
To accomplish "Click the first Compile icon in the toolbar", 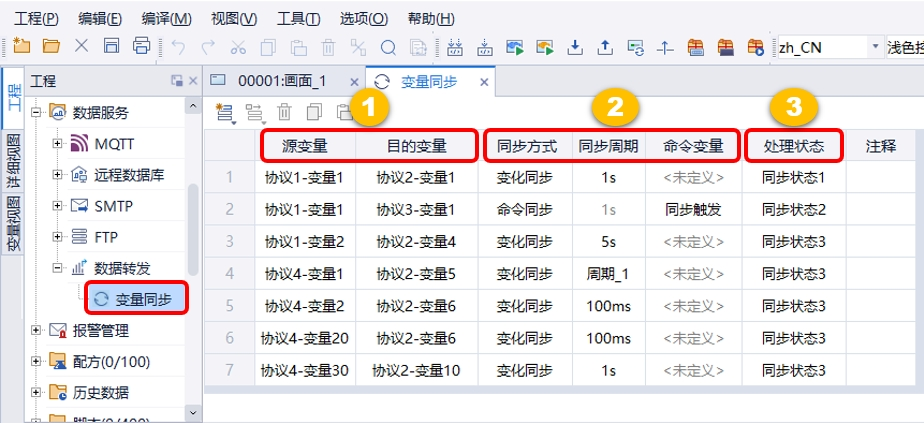I will point(454,47).
